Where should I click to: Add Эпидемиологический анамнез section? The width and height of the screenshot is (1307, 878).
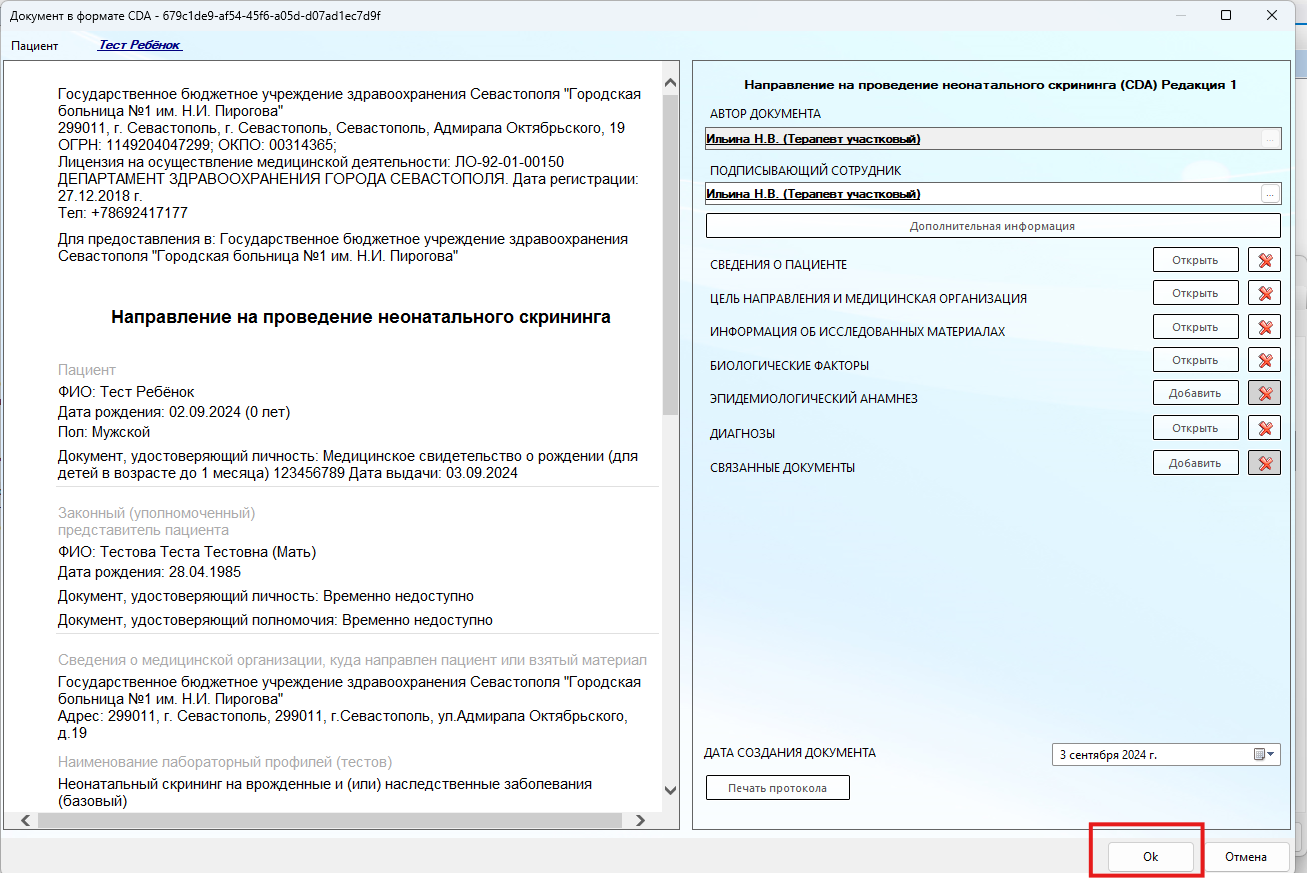(1195, 393)
